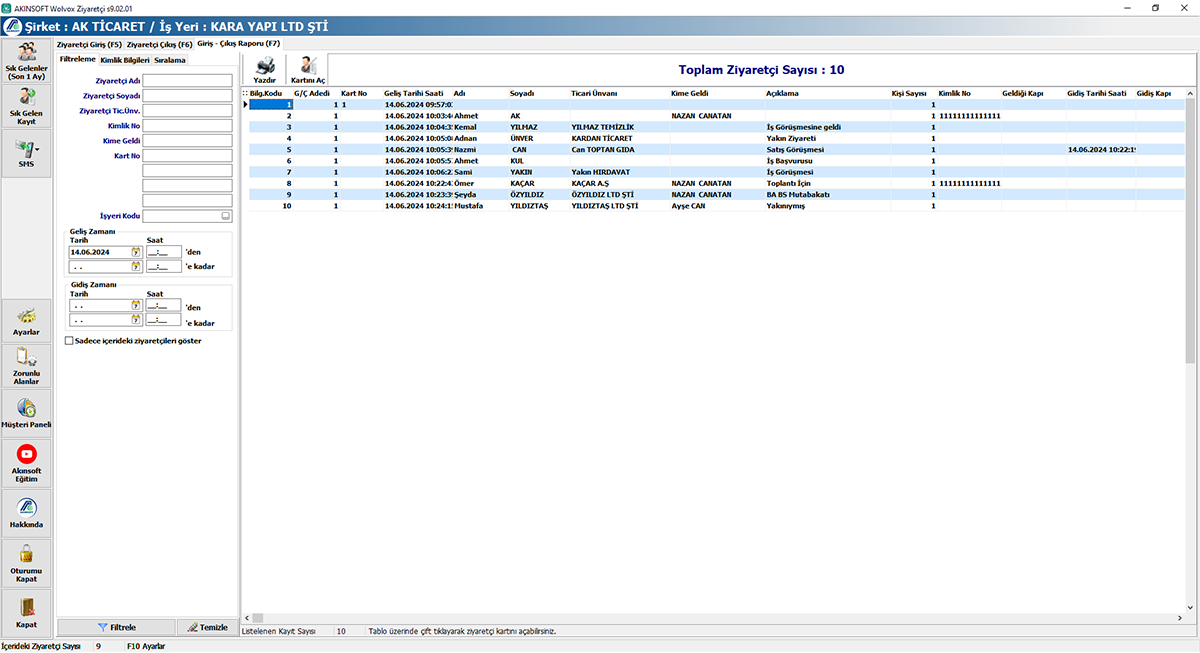Click Kartını Aç toolbar button
Viewport: 1200px width, 653px height.
[308, 68]
